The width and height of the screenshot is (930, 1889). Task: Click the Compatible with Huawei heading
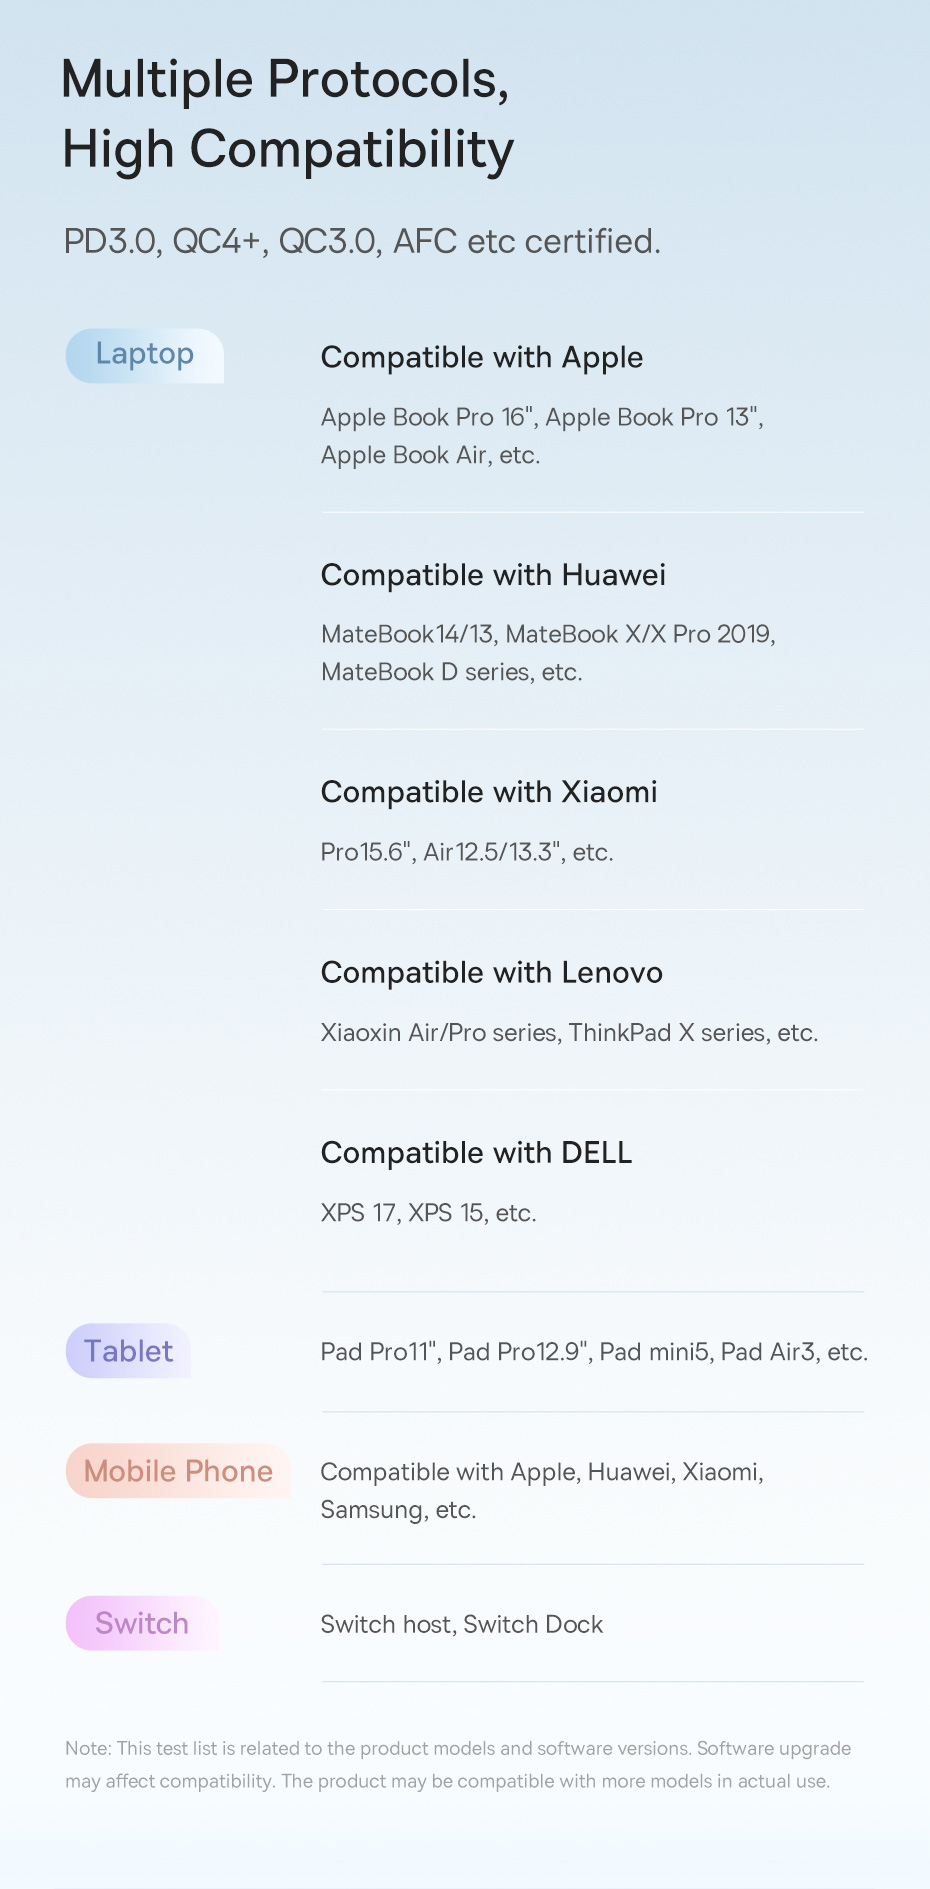coord(493,575)
